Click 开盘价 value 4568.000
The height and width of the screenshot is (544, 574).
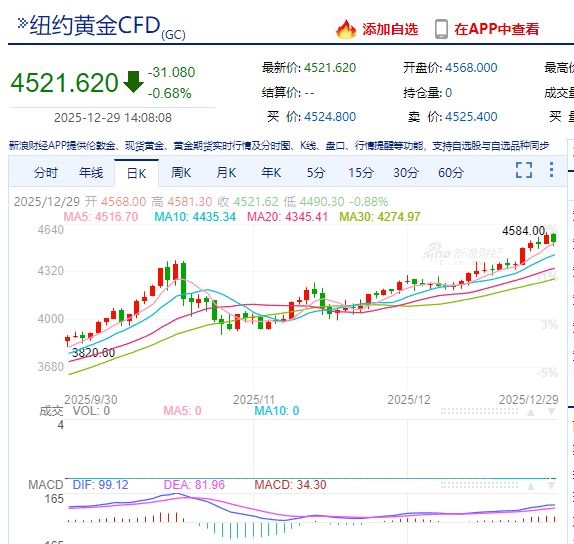pyautogui.click(x=471, y=68)
